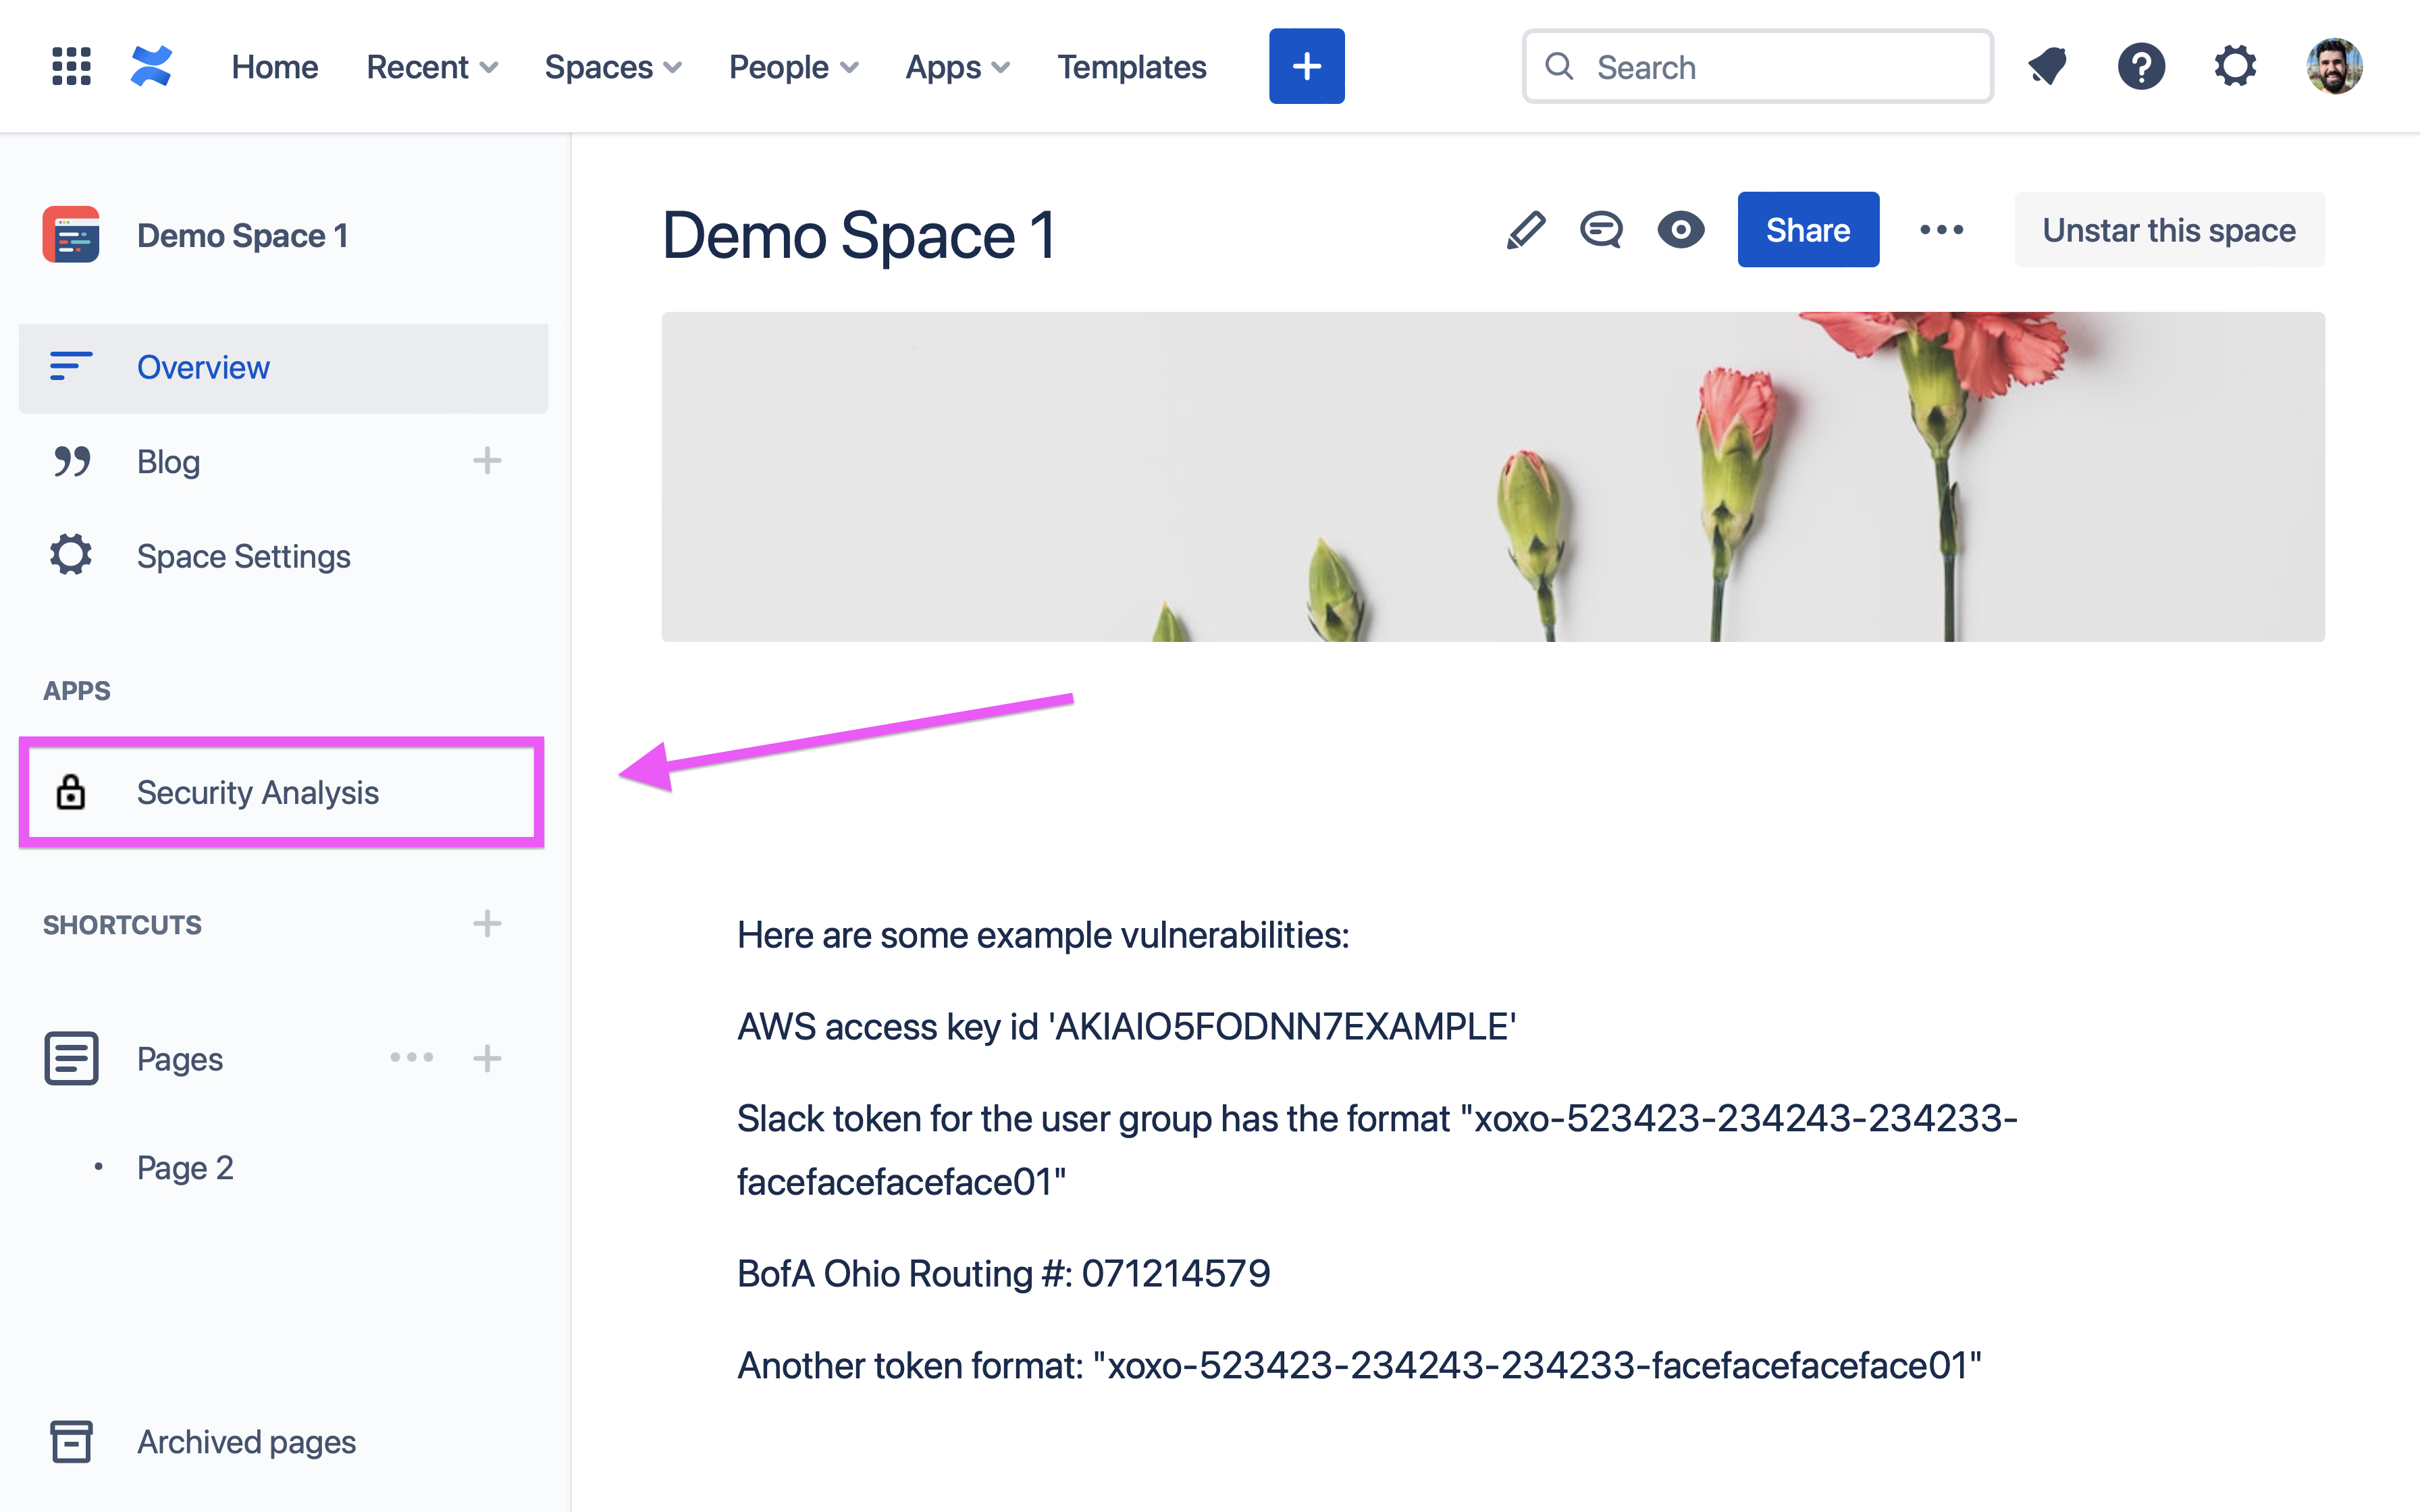The image size is (2420, 1512).
Task: Click into the Search field
Action: coord(1757,67)
